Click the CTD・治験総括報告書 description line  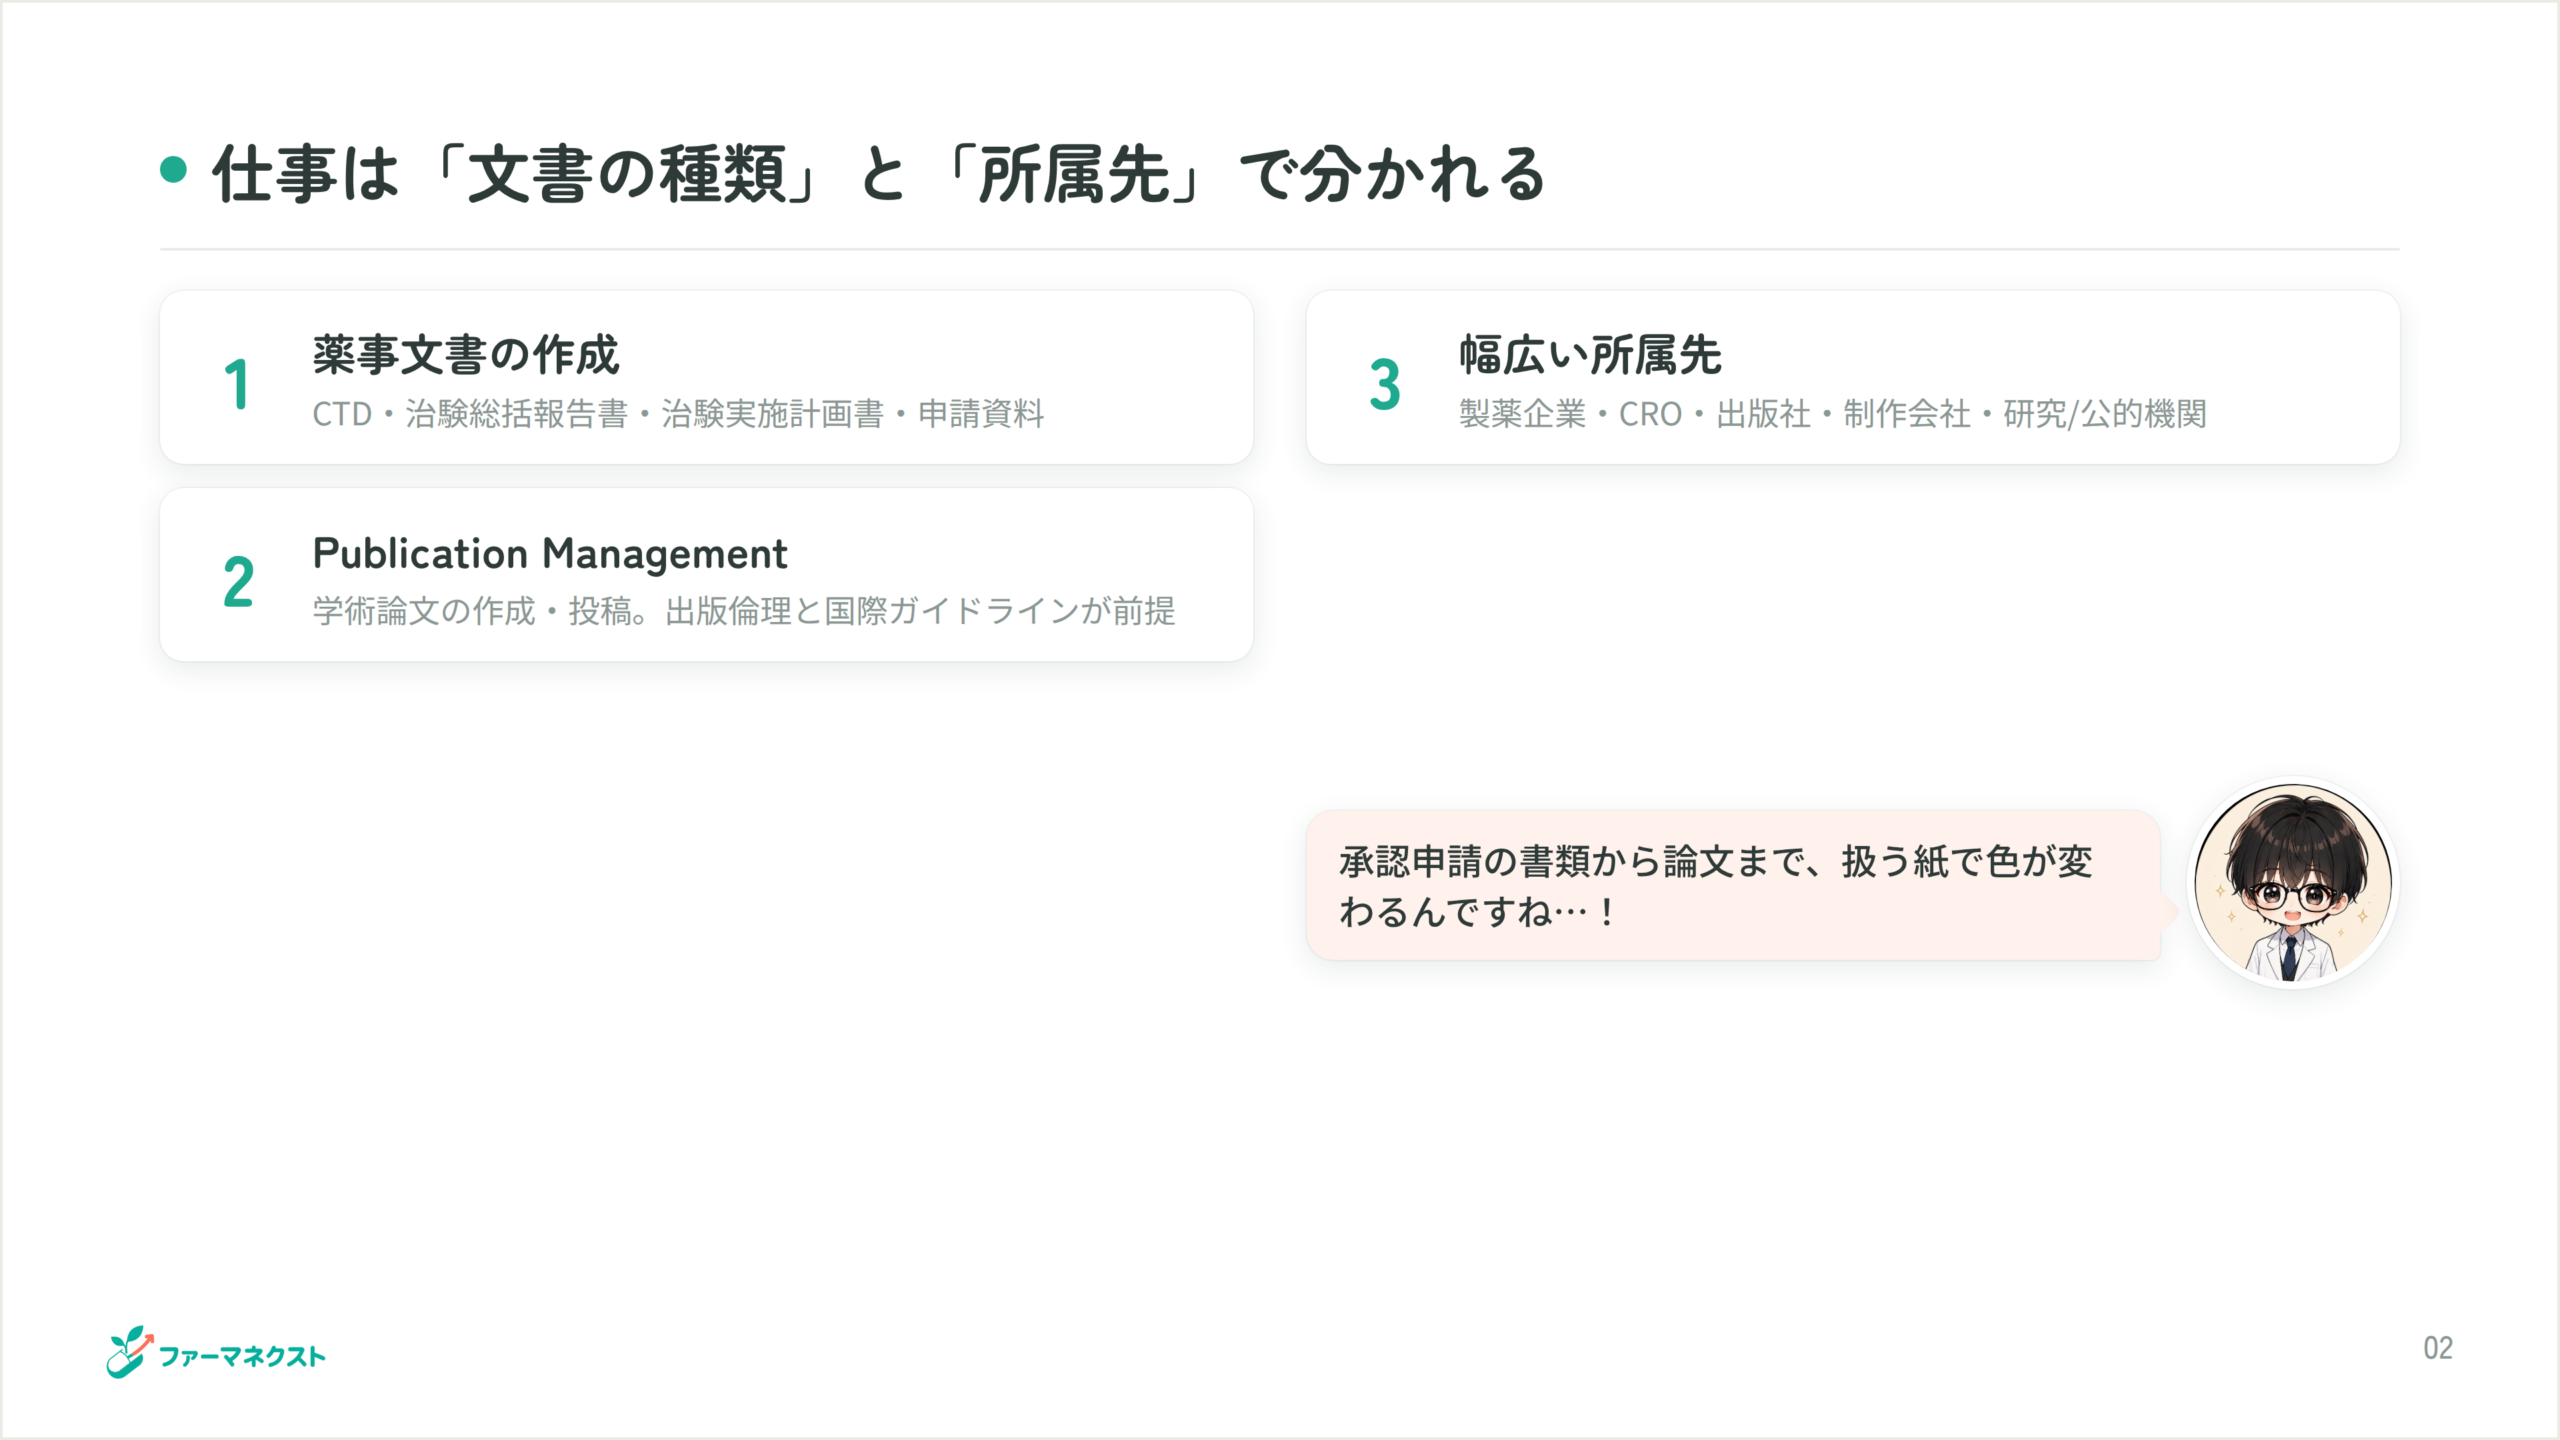pos(678,413)
